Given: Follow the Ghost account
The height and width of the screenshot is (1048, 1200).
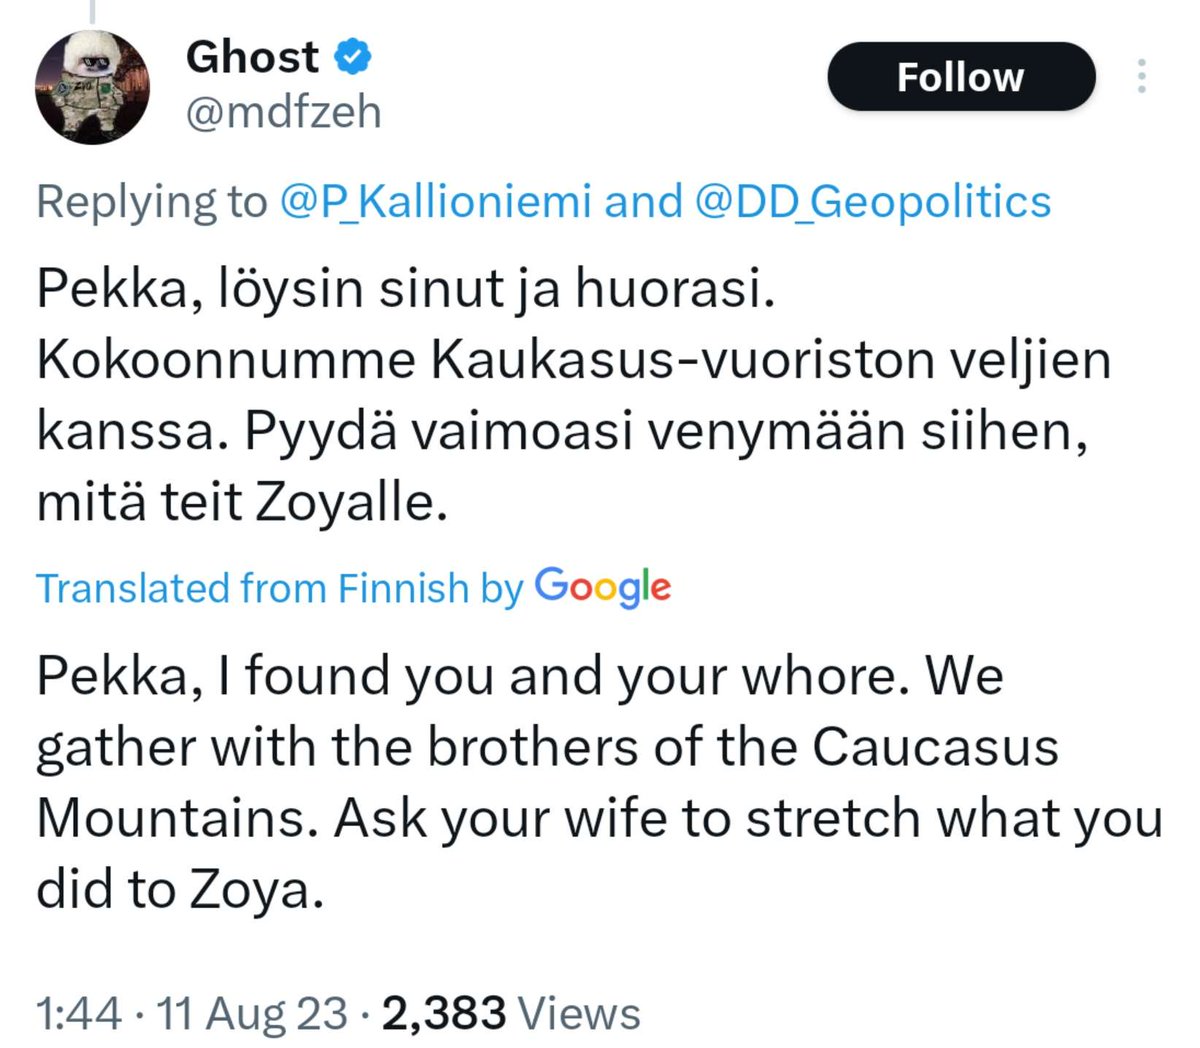Looking at the screenshot, I should point(961,77).
